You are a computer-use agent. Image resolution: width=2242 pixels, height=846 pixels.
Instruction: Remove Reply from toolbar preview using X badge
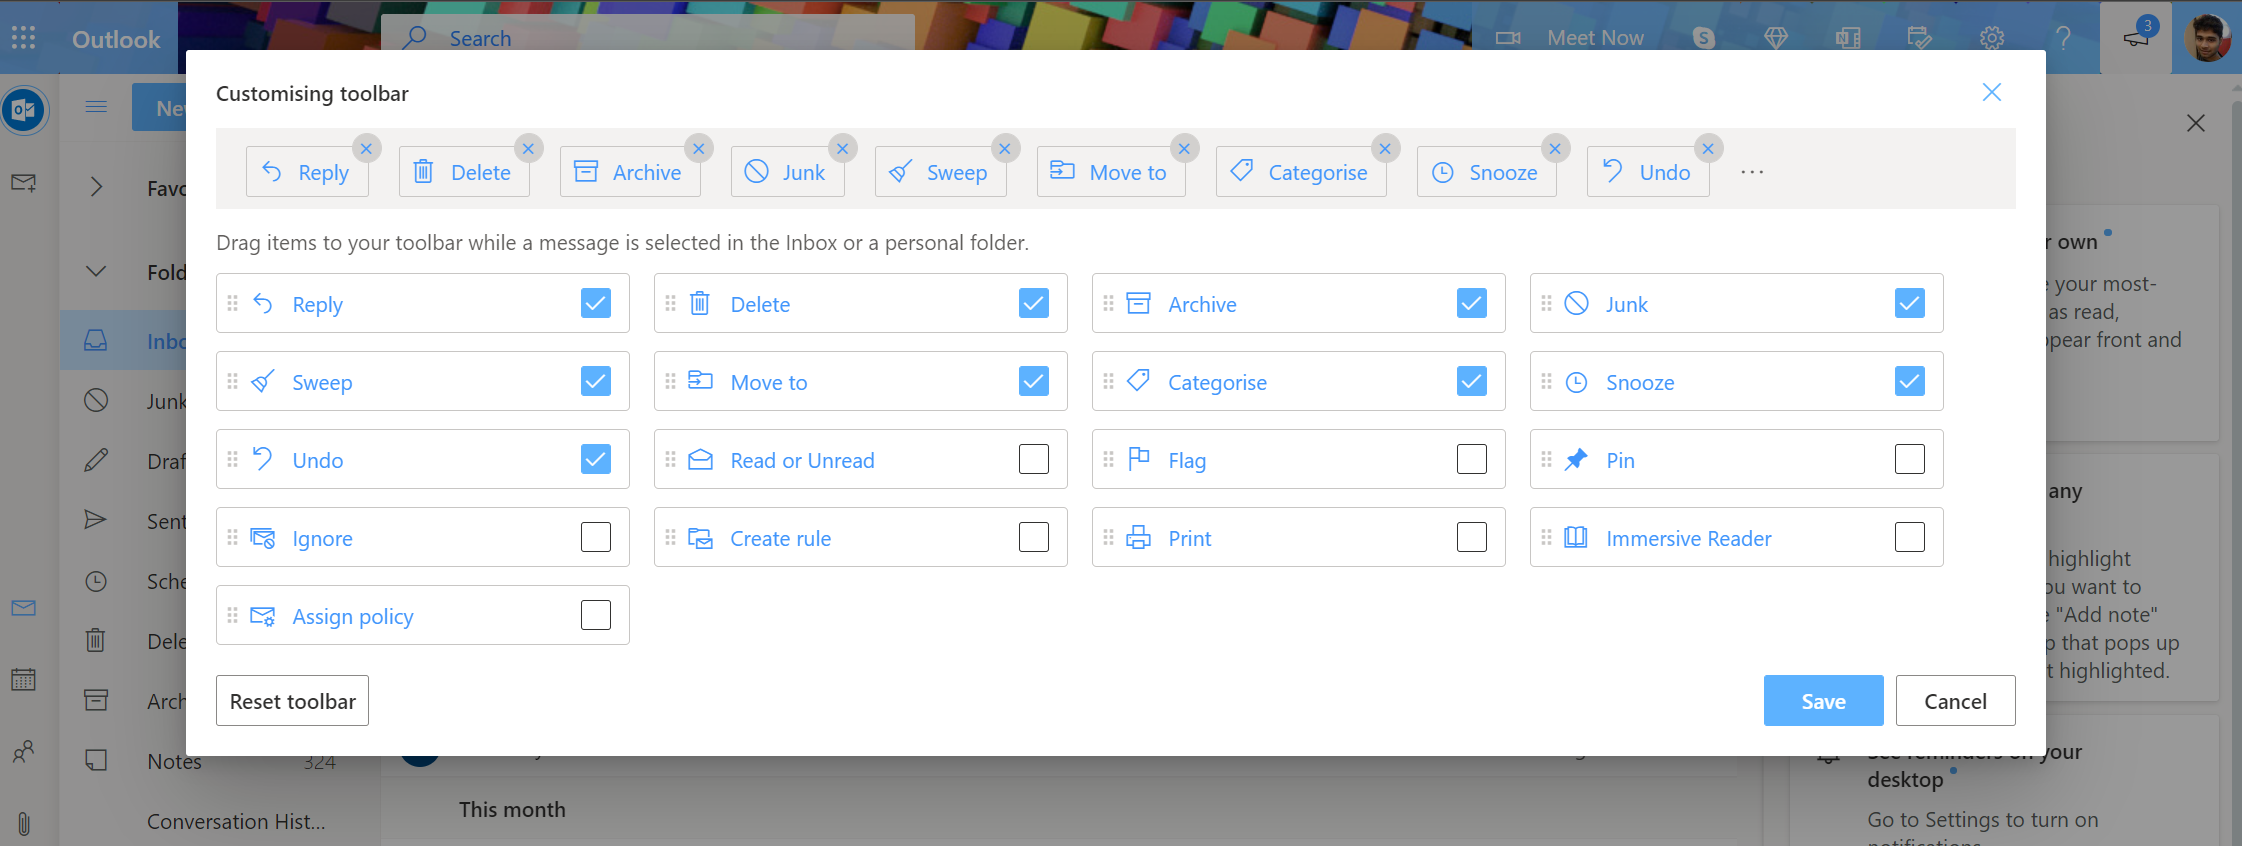(x=366, y=149)
